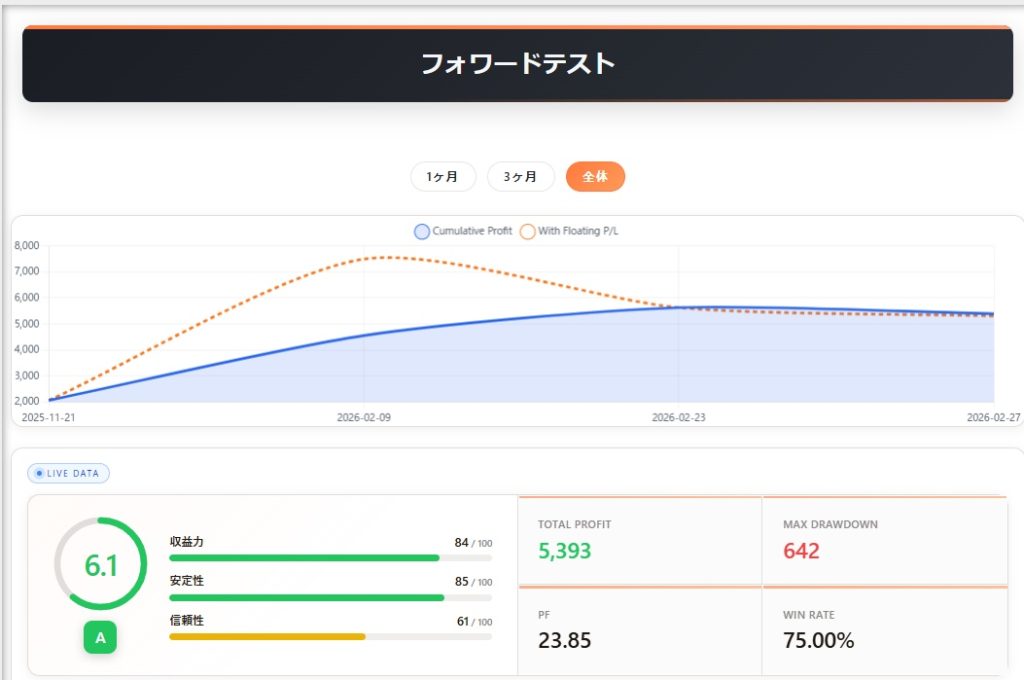Select the 3ヶ月 period tab
The image size is (1024, 680).
click(520, 176)
